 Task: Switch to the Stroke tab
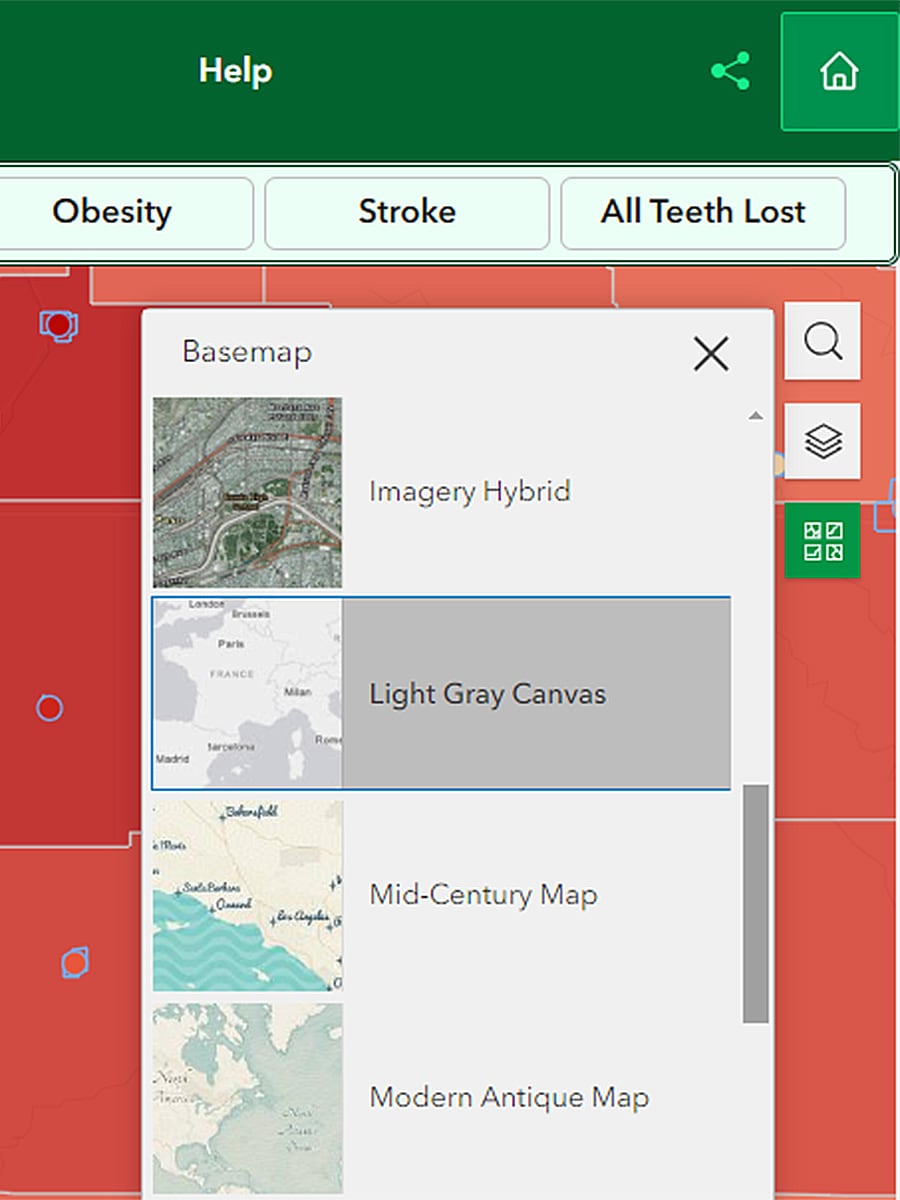pos(406,212)
